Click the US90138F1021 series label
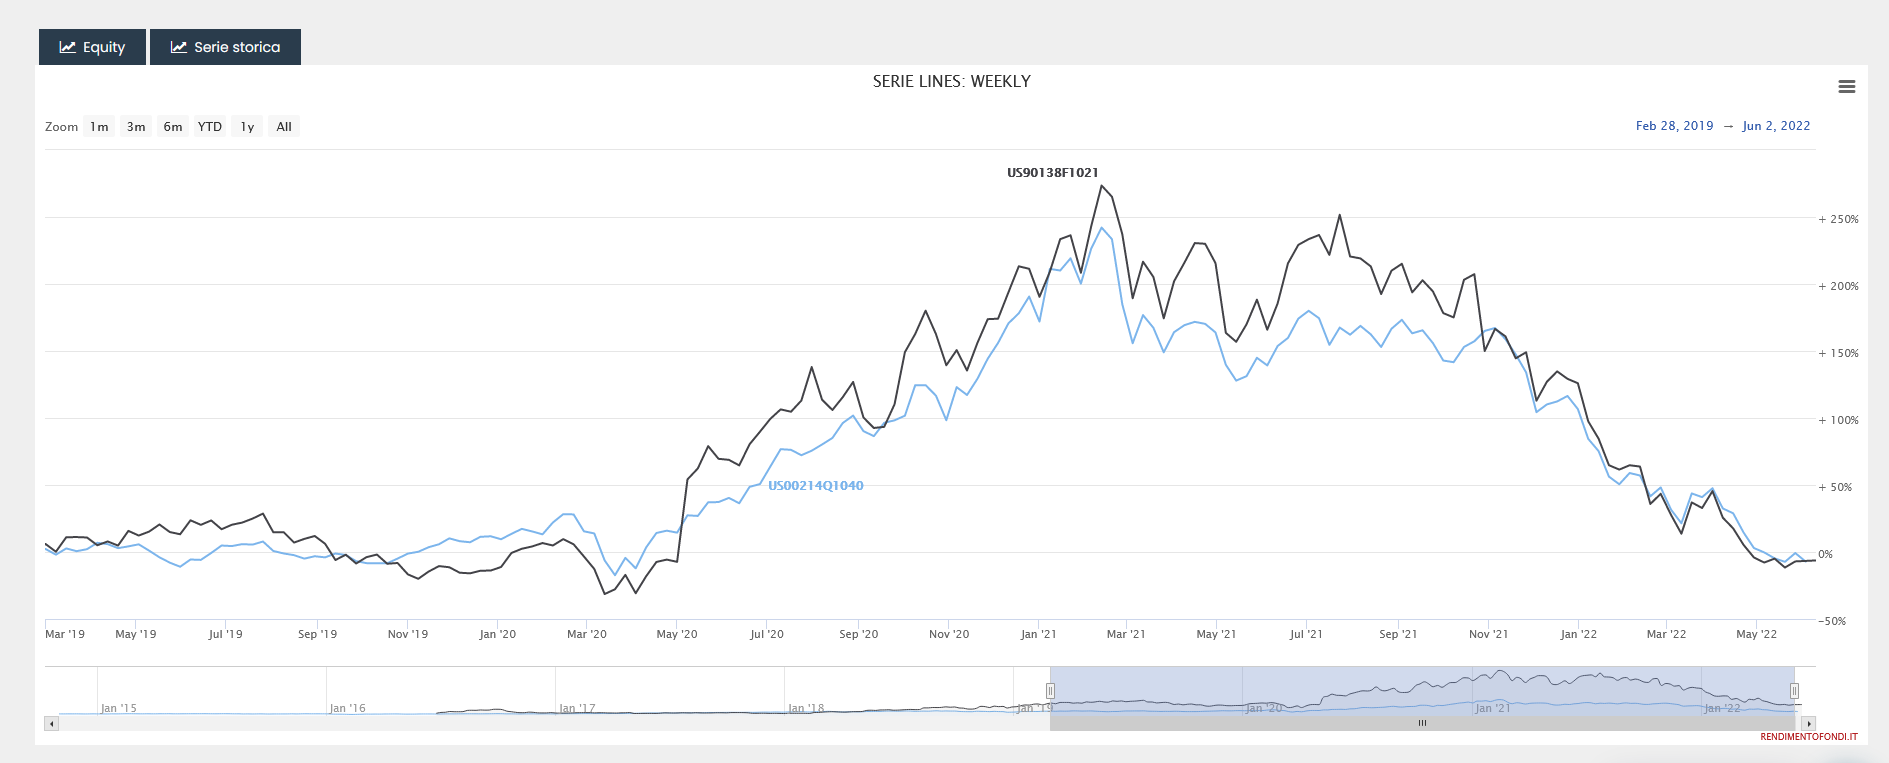The height and width of the screenshot is (763, 1889). pos(1052,173)
